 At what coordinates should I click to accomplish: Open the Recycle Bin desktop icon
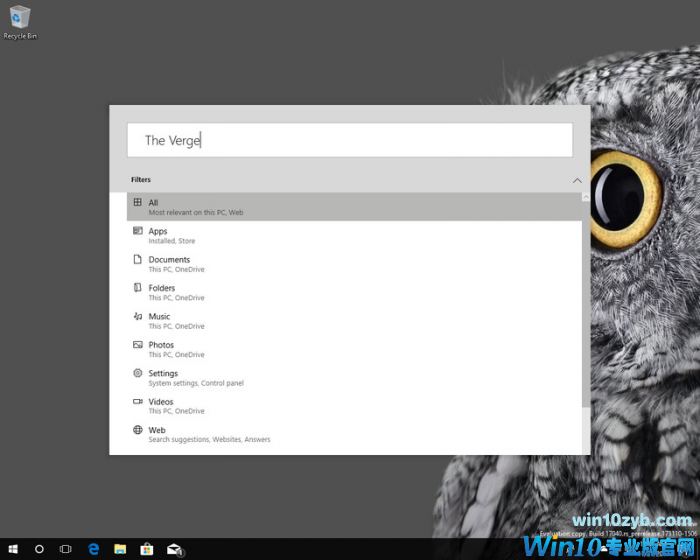click(20, 20)
